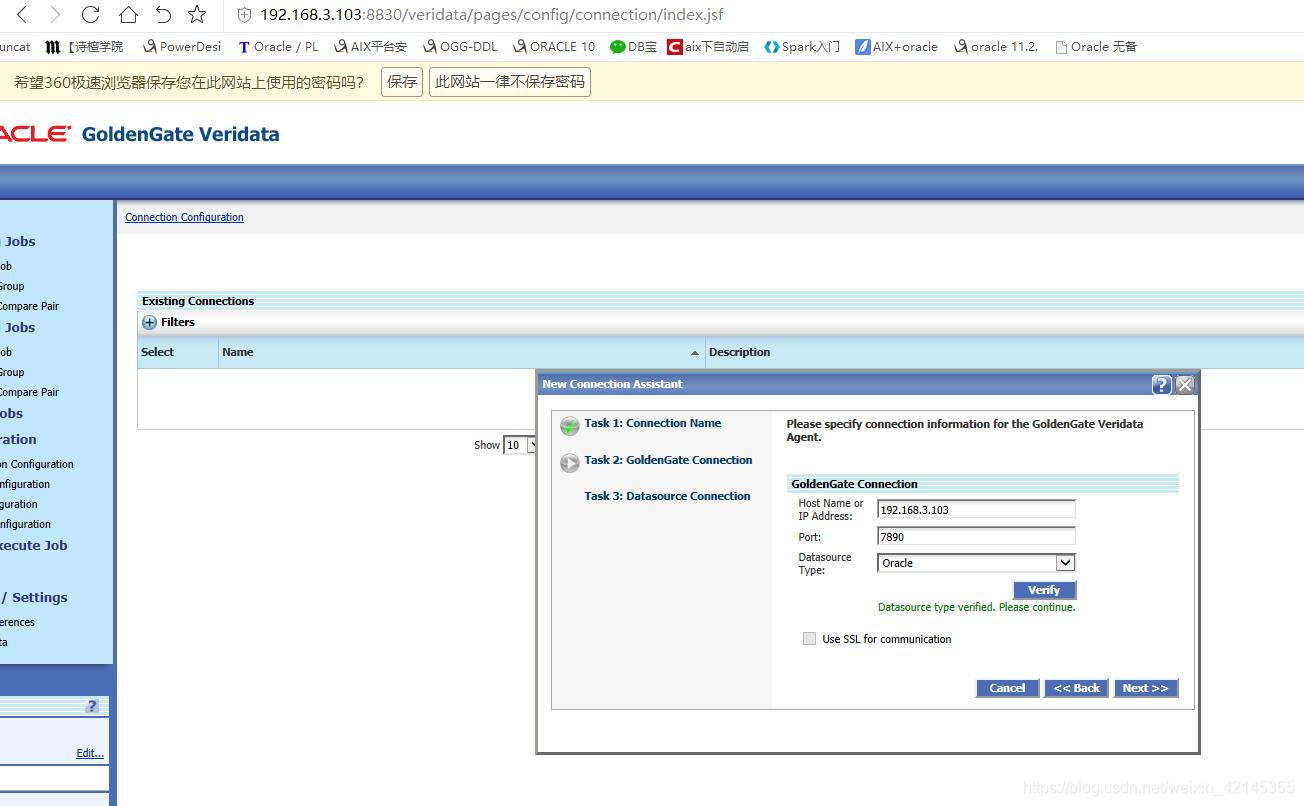Screen dimensions: 1304x806
Task: Open the ORACLE 10 bookmark
Action: tap(554, 47)
